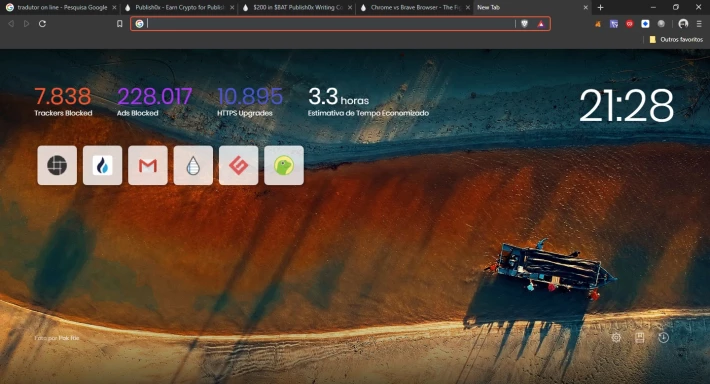Open Brave Shields lion icon
Viewport: 710px width, 384px height.
pos(524,24)
